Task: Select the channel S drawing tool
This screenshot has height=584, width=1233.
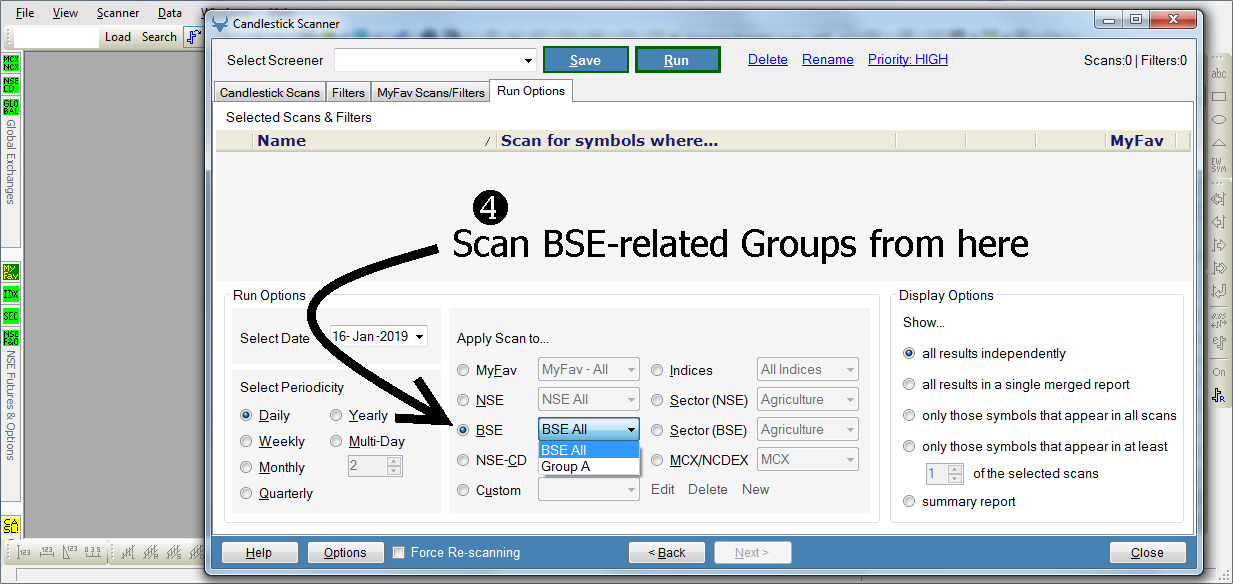Action: pos(176,552)
